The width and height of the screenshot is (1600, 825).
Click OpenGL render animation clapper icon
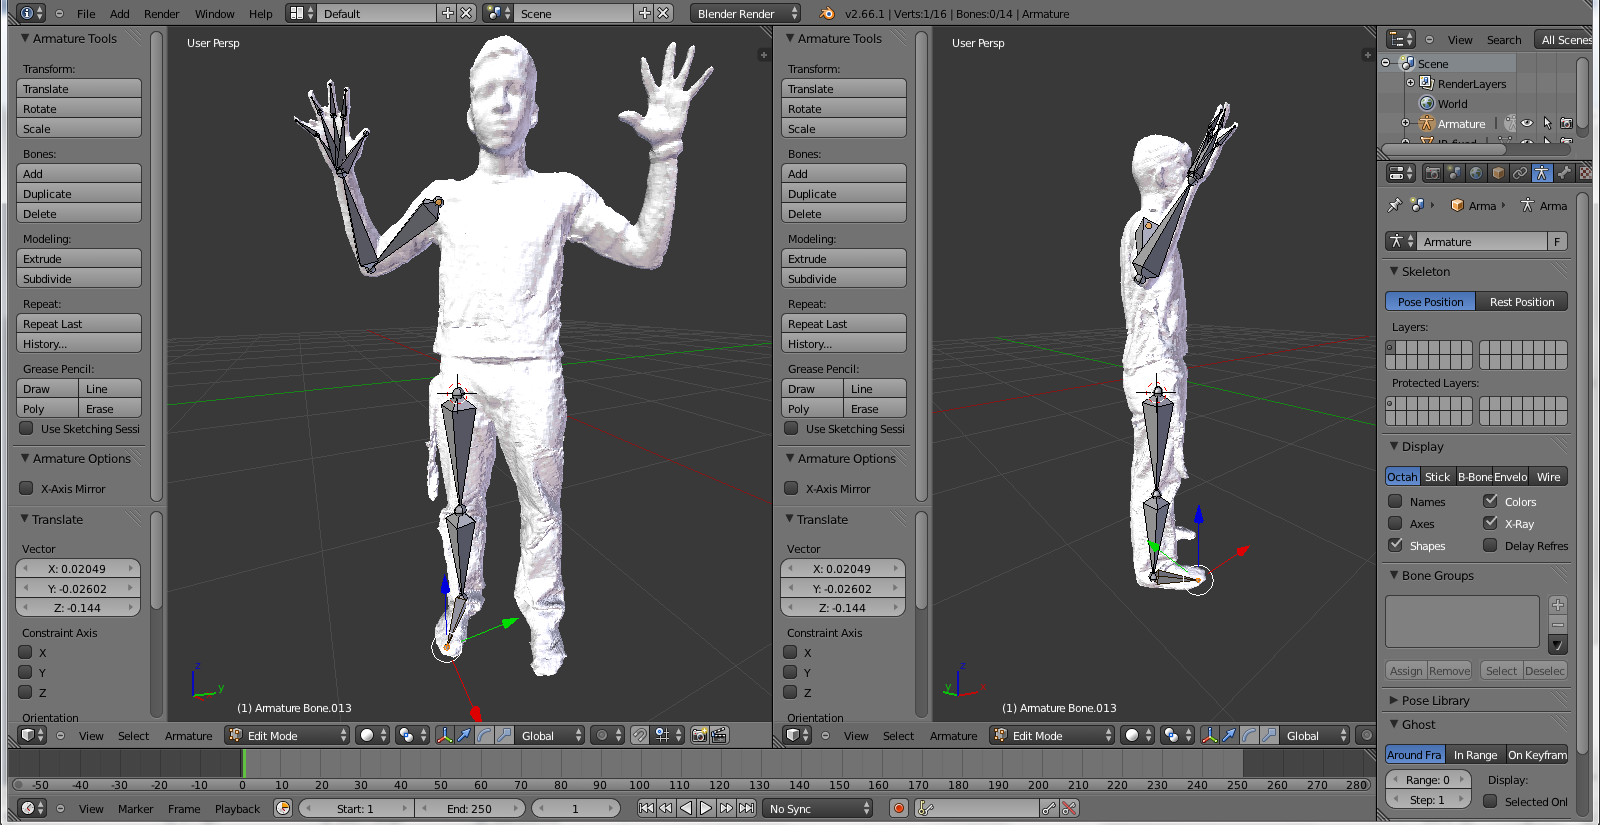(719, 735)
